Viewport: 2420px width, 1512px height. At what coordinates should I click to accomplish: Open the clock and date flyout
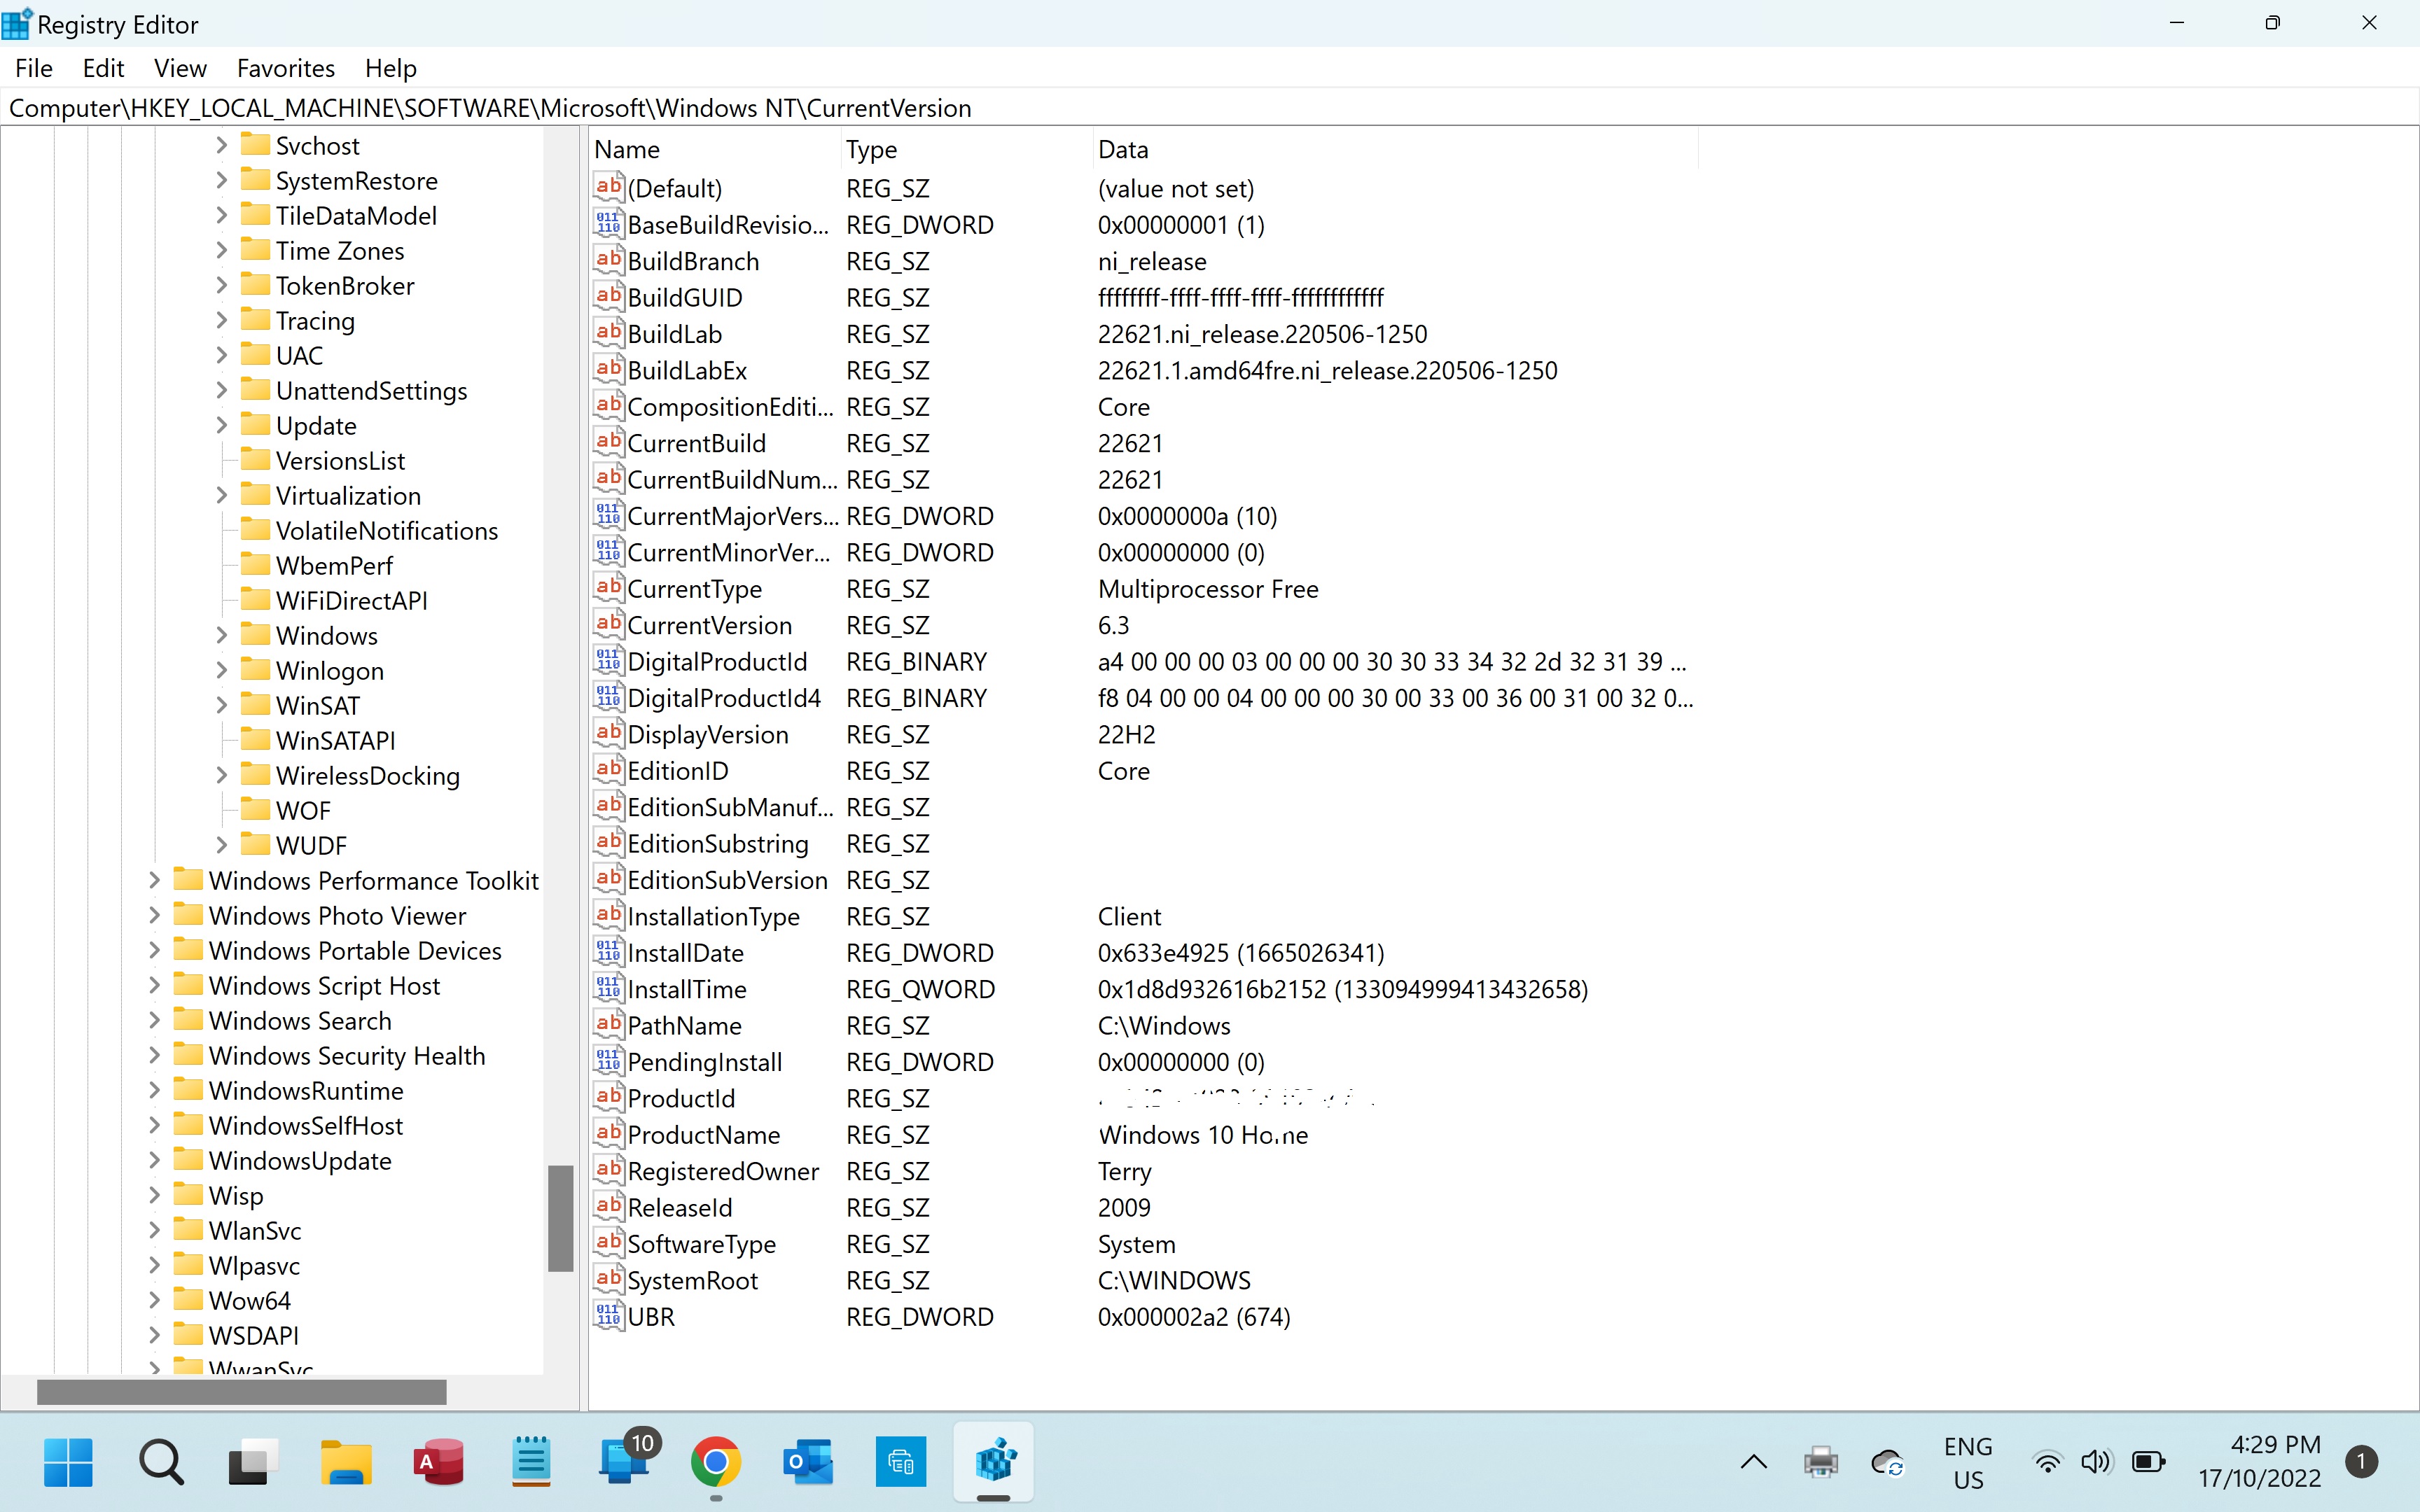pos(2259,1462)
